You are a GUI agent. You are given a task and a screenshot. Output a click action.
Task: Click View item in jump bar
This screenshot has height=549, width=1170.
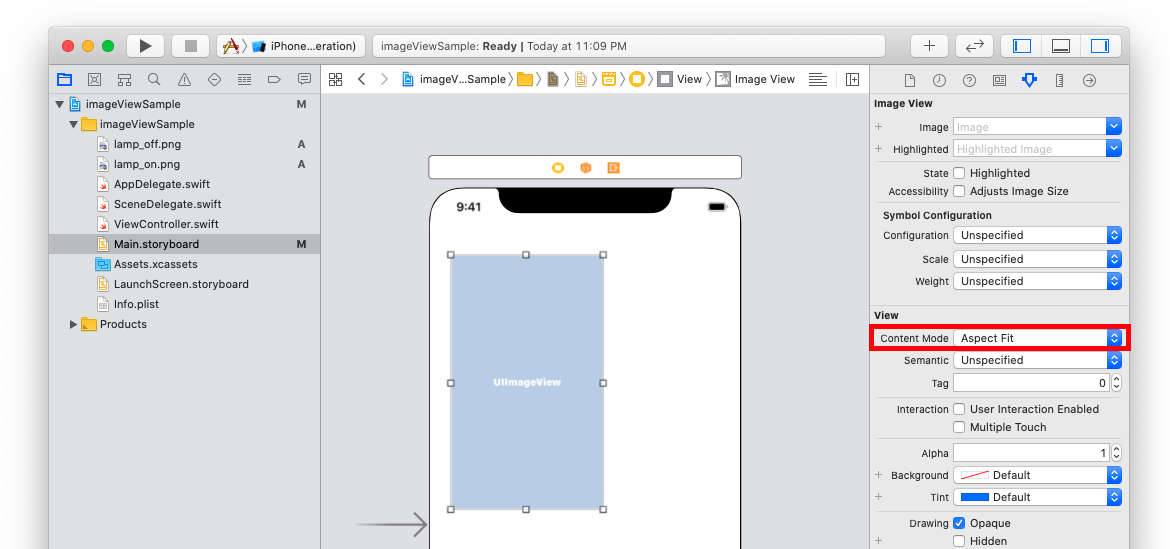(x=681, y=79)
